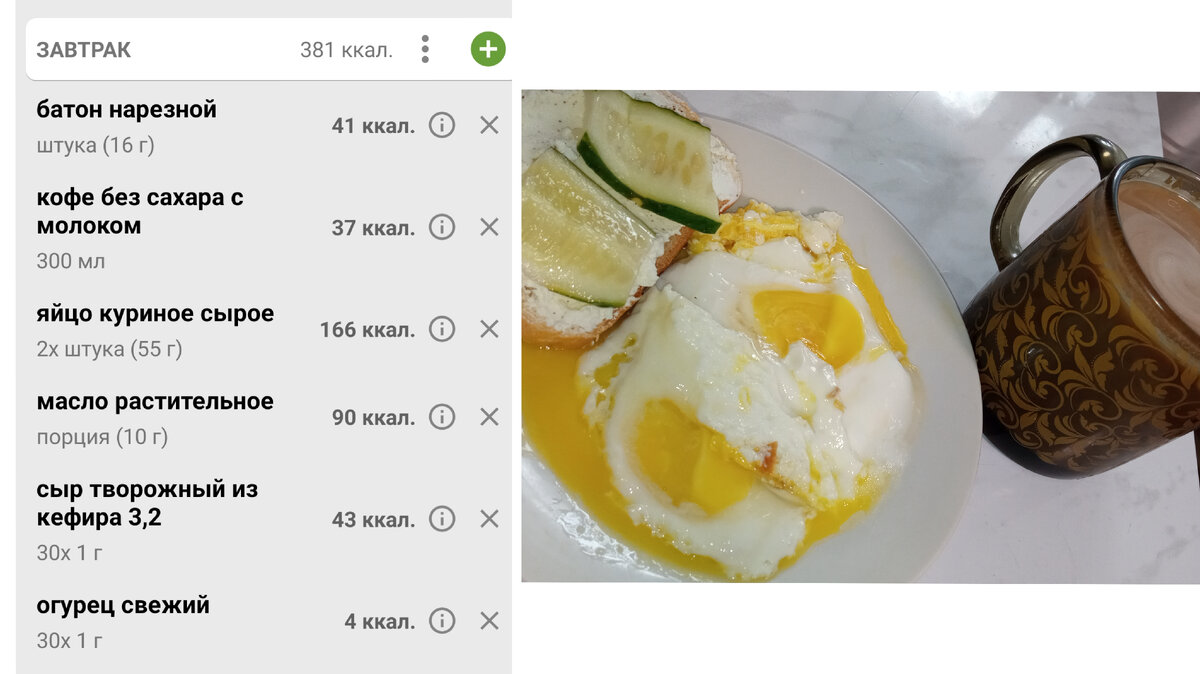
Task: Select the ЗАВТРАК meal header
Action: tap(268, 49)
